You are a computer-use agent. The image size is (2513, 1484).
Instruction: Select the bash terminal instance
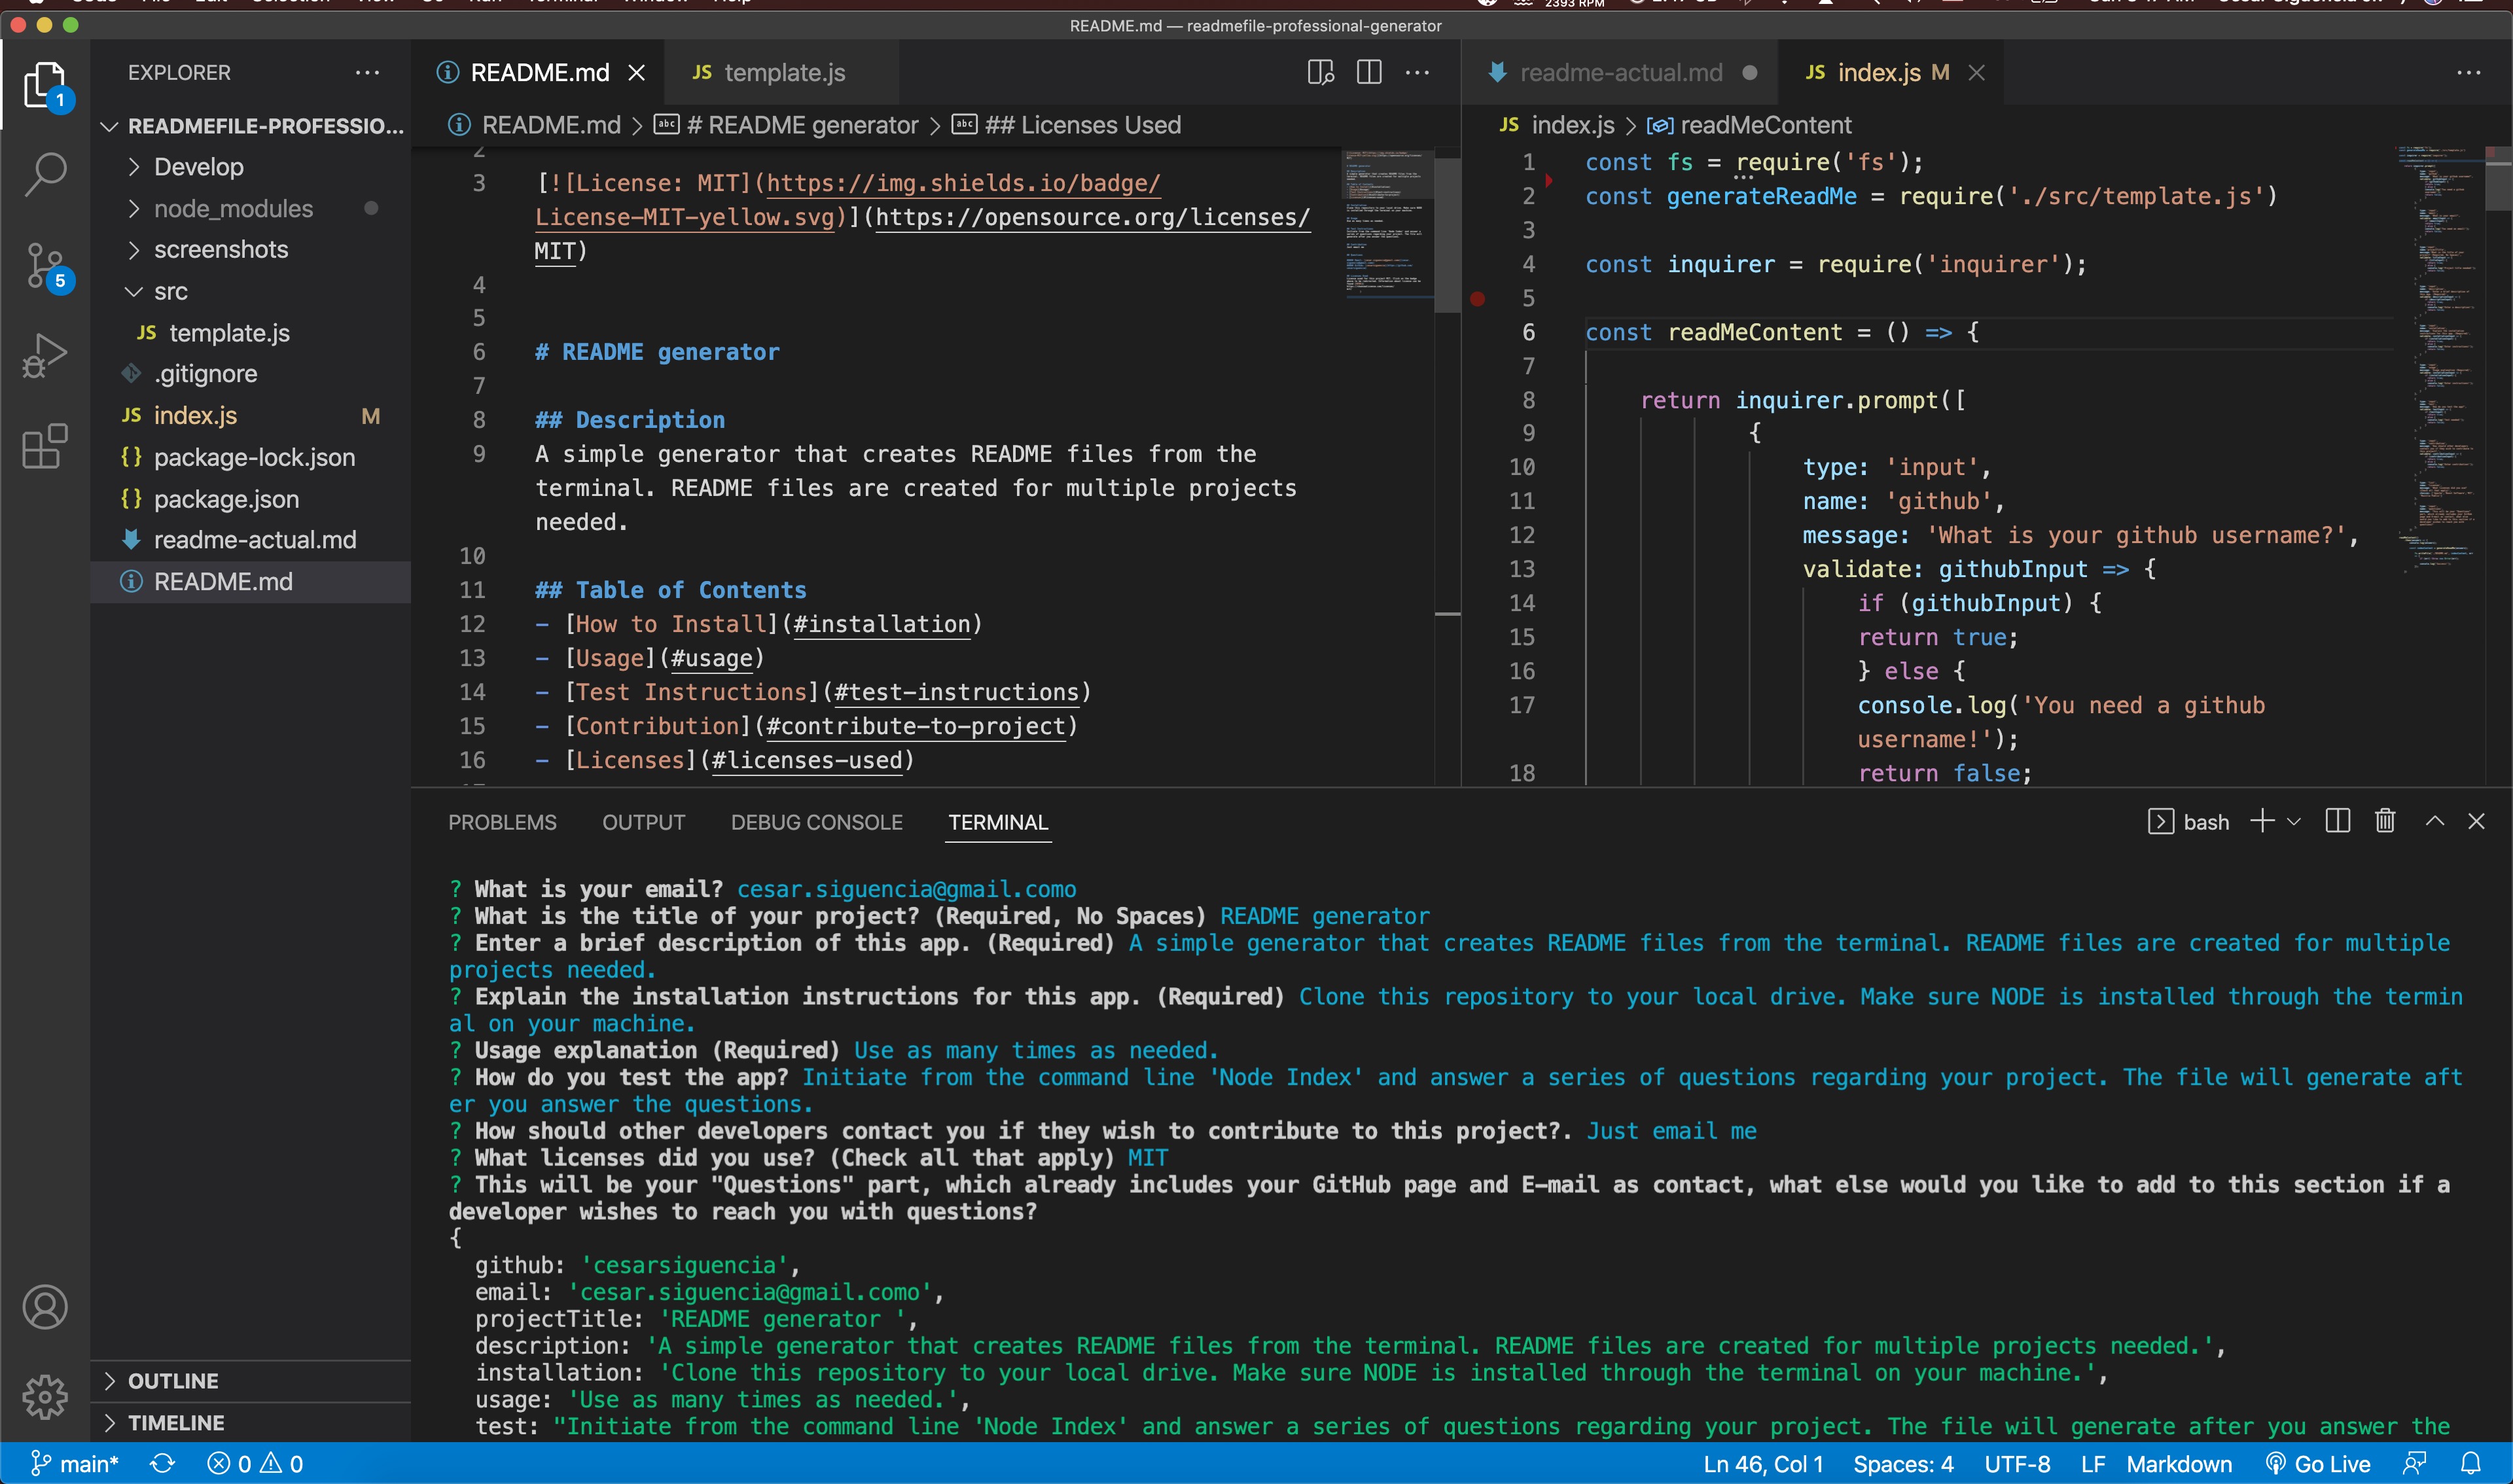2189,822
